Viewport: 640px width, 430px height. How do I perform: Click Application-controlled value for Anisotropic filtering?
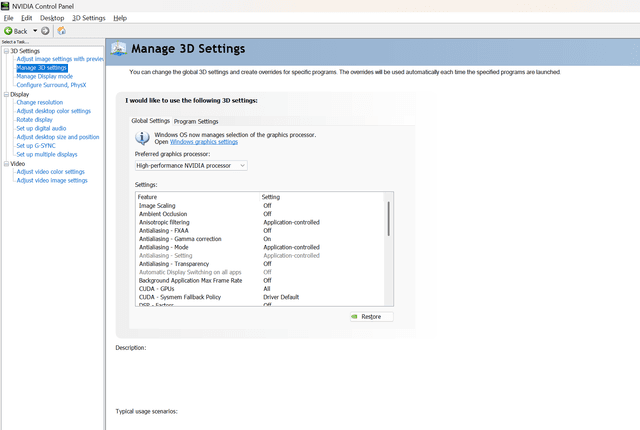click(291, 222)
